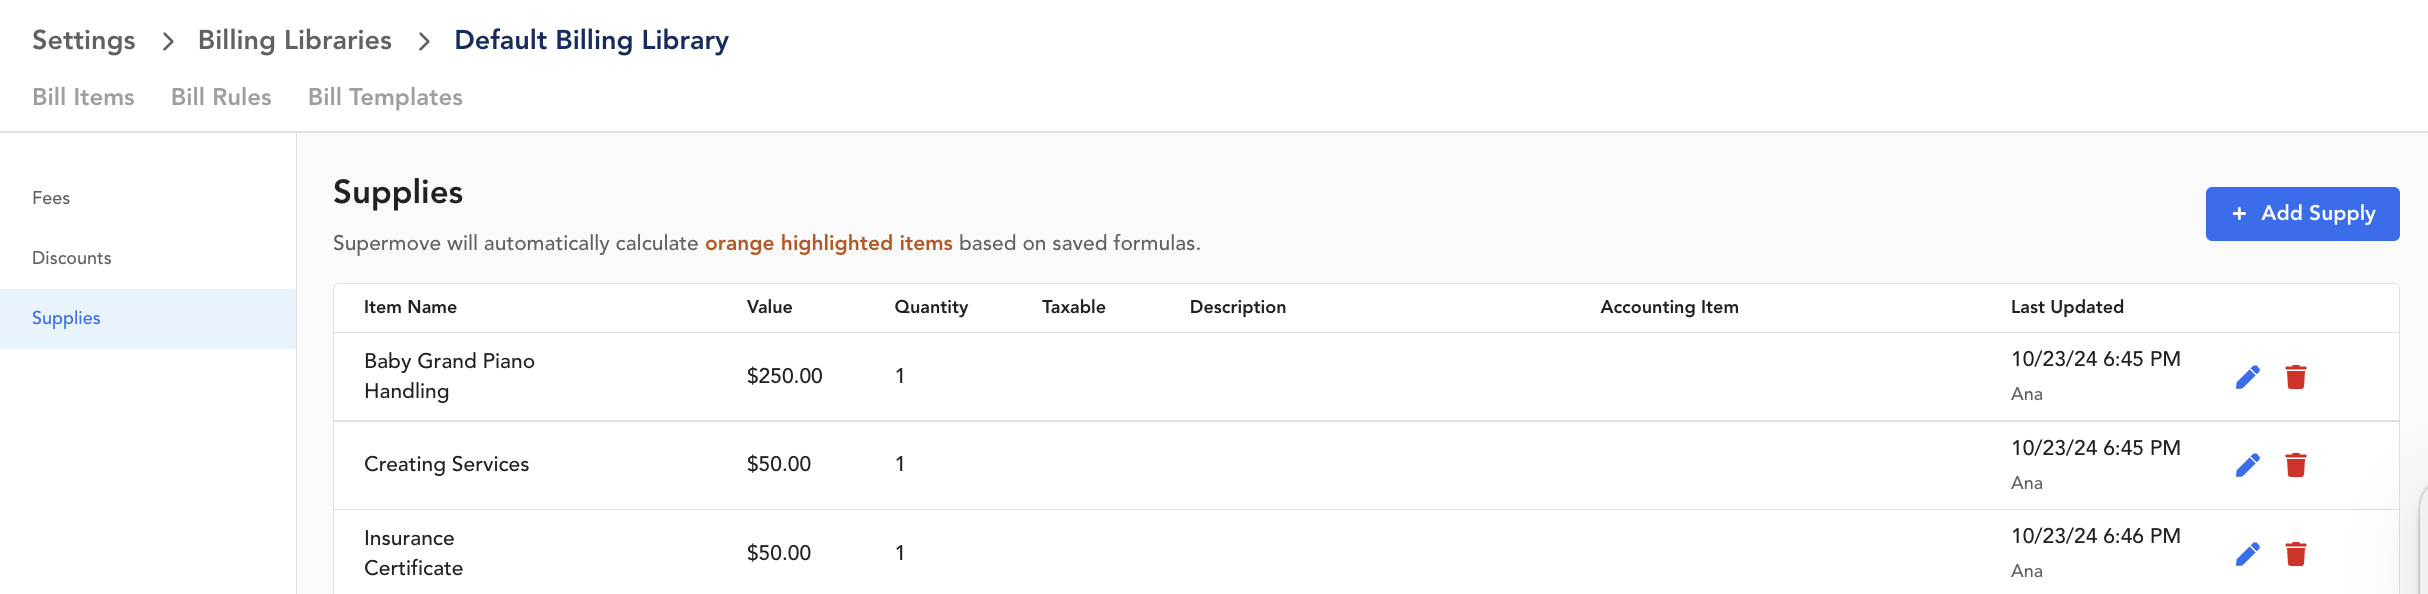Click the Last Updated column header

click(x=2067, y=307)
